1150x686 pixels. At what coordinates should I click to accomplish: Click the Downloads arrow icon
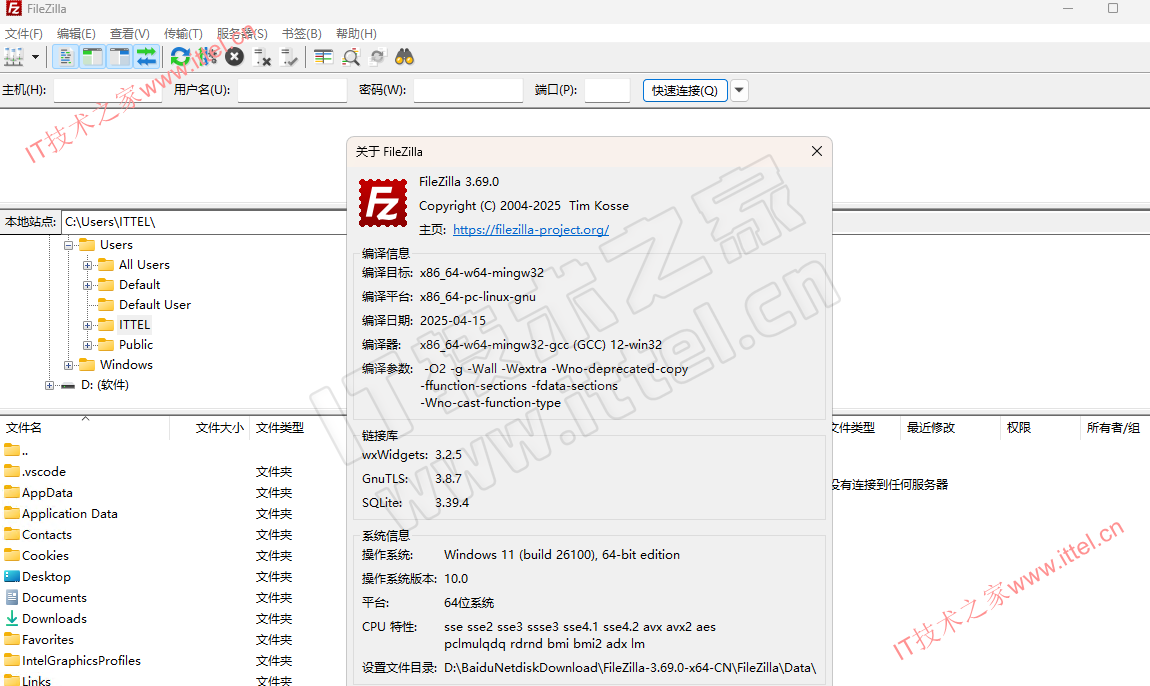12,619
